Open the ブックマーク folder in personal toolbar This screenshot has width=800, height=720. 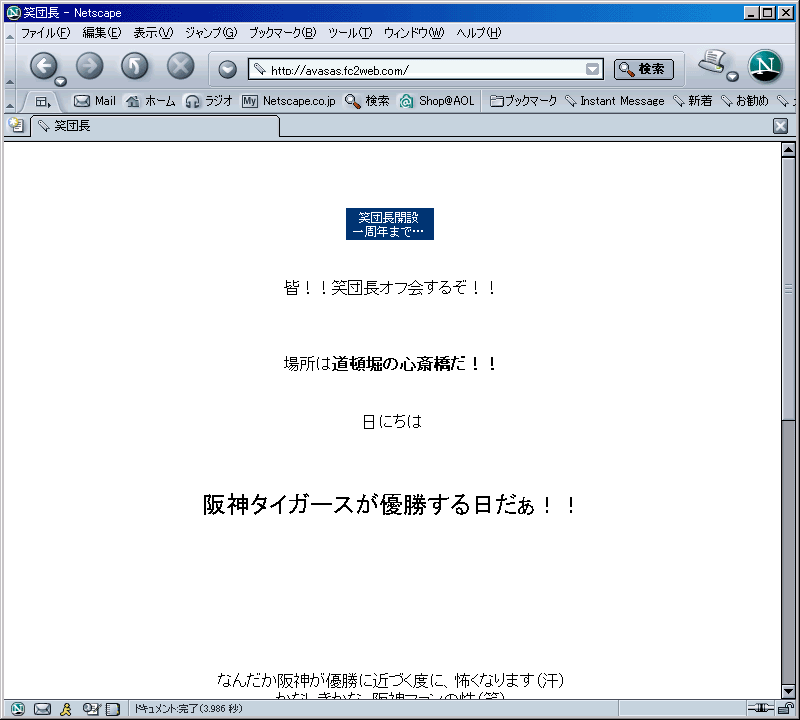tap(523, 101)
